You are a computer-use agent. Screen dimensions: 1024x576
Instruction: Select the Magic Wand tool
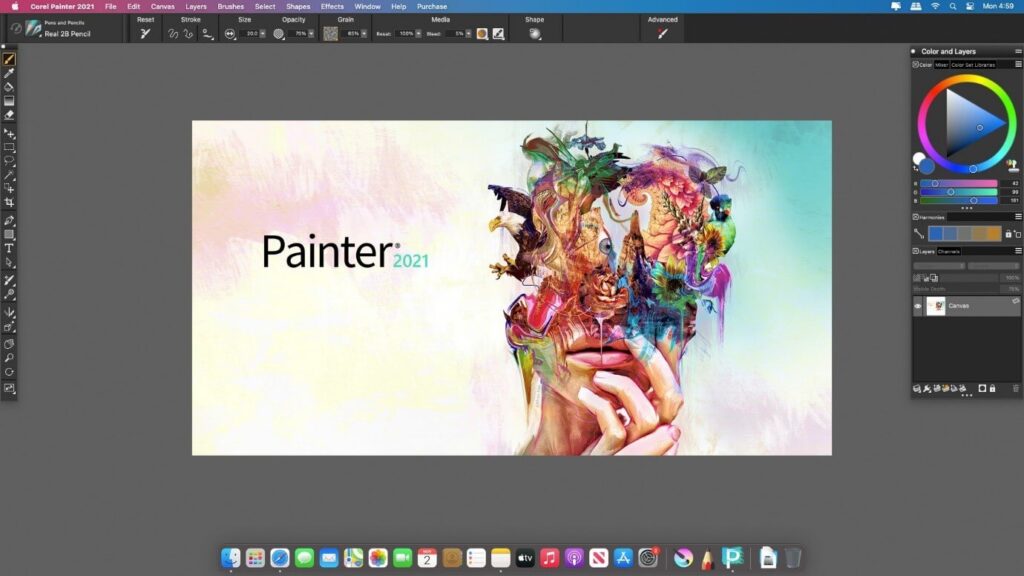(9, 175)
